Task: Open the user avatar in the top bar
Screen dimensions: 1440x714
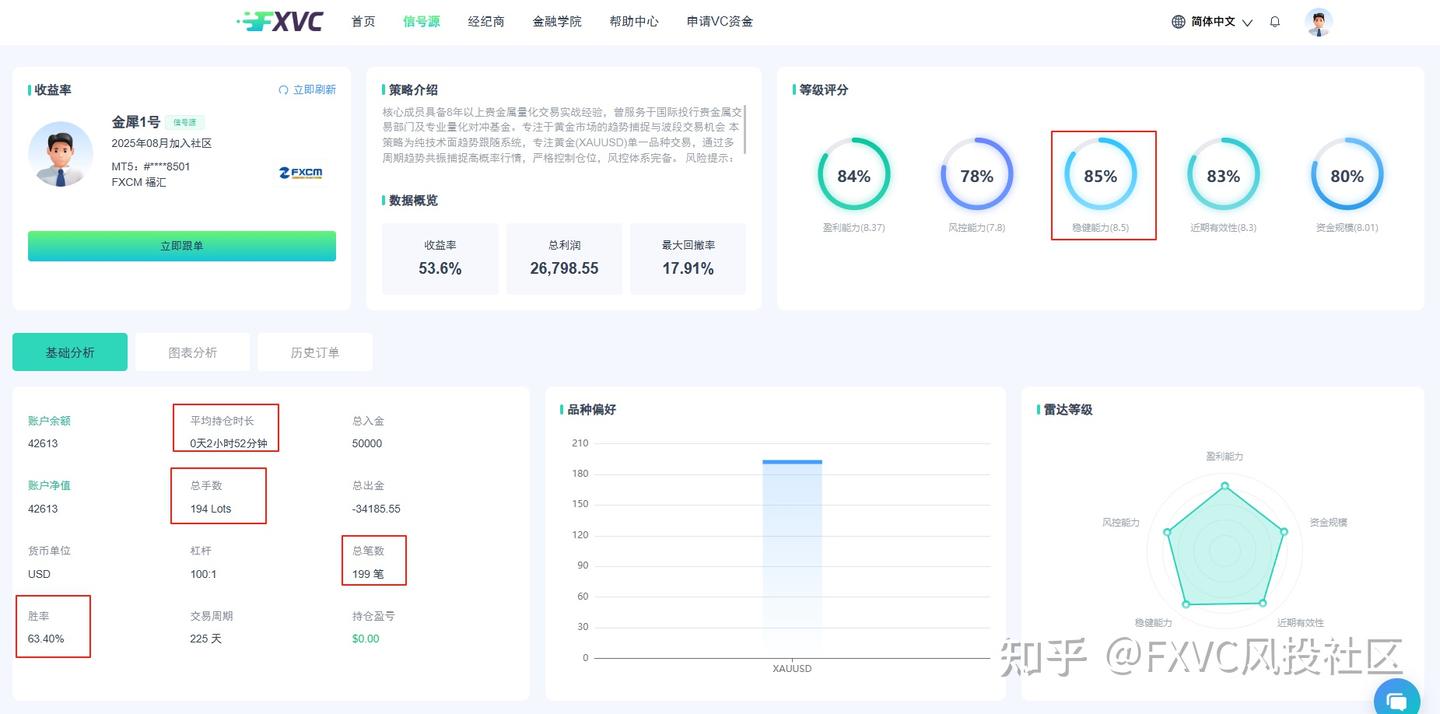Action: (1318, 21)
